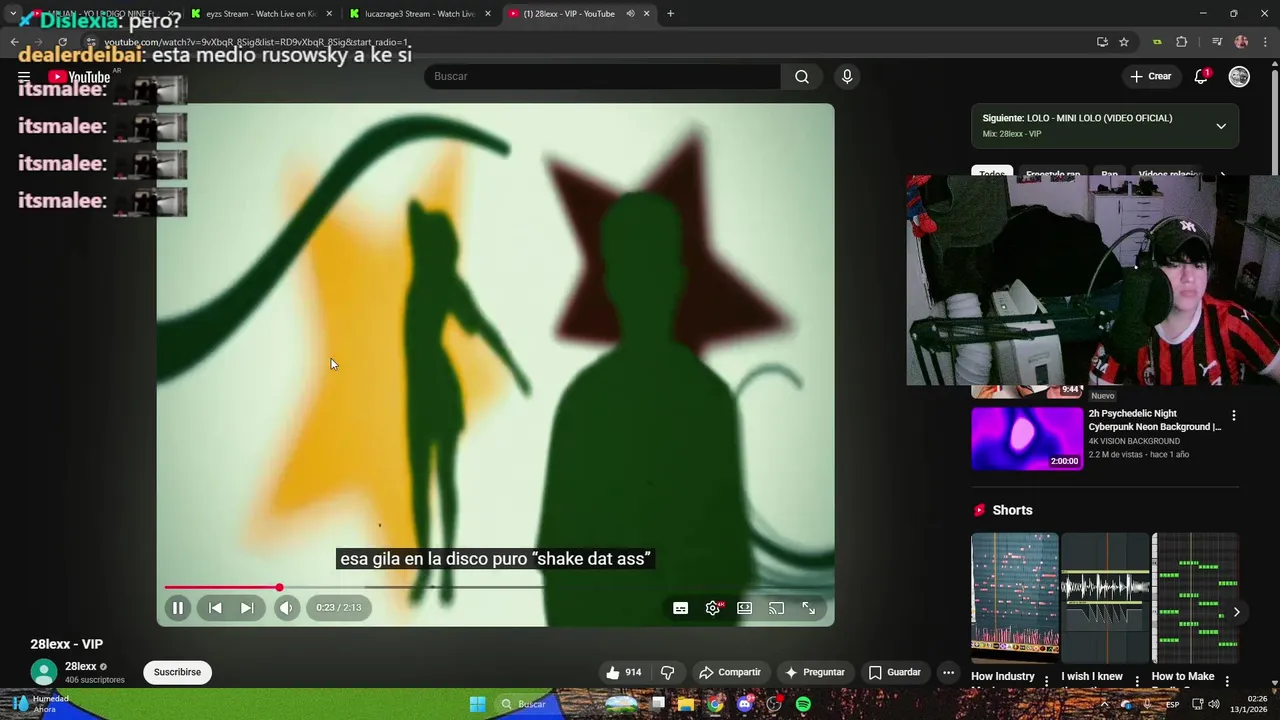Go to the YouTube home logo

pos(79,77)
